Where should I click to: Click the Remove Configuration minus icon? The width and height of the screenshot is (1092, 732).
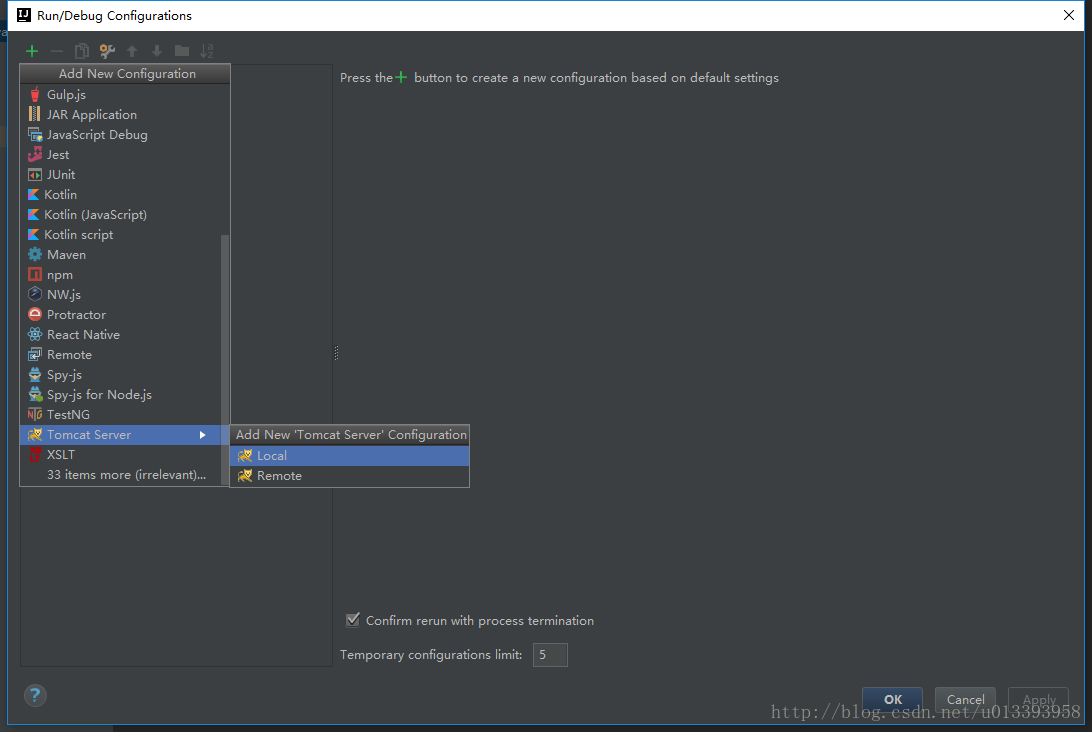point(57,51)
